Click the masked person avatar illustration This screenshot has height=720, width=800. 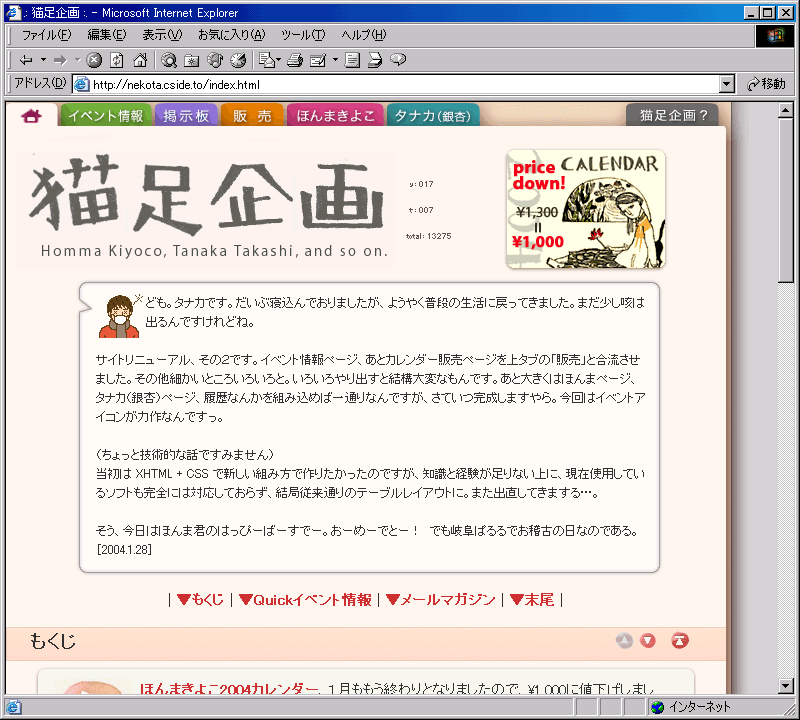point(119,316)
